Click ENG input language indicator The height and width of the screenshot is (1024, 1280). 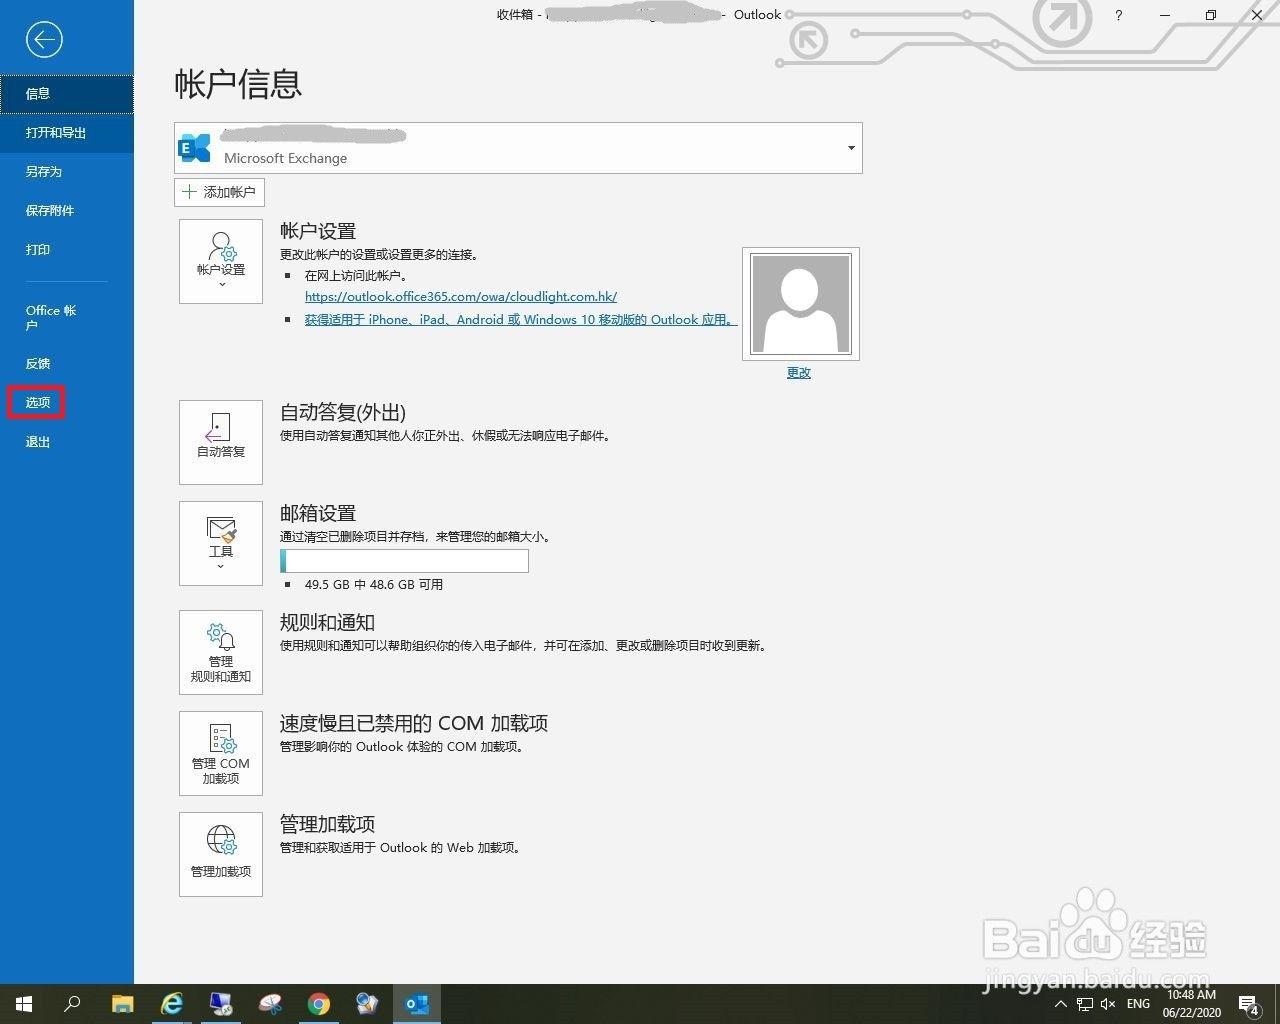click(x=1138, y=1004)
